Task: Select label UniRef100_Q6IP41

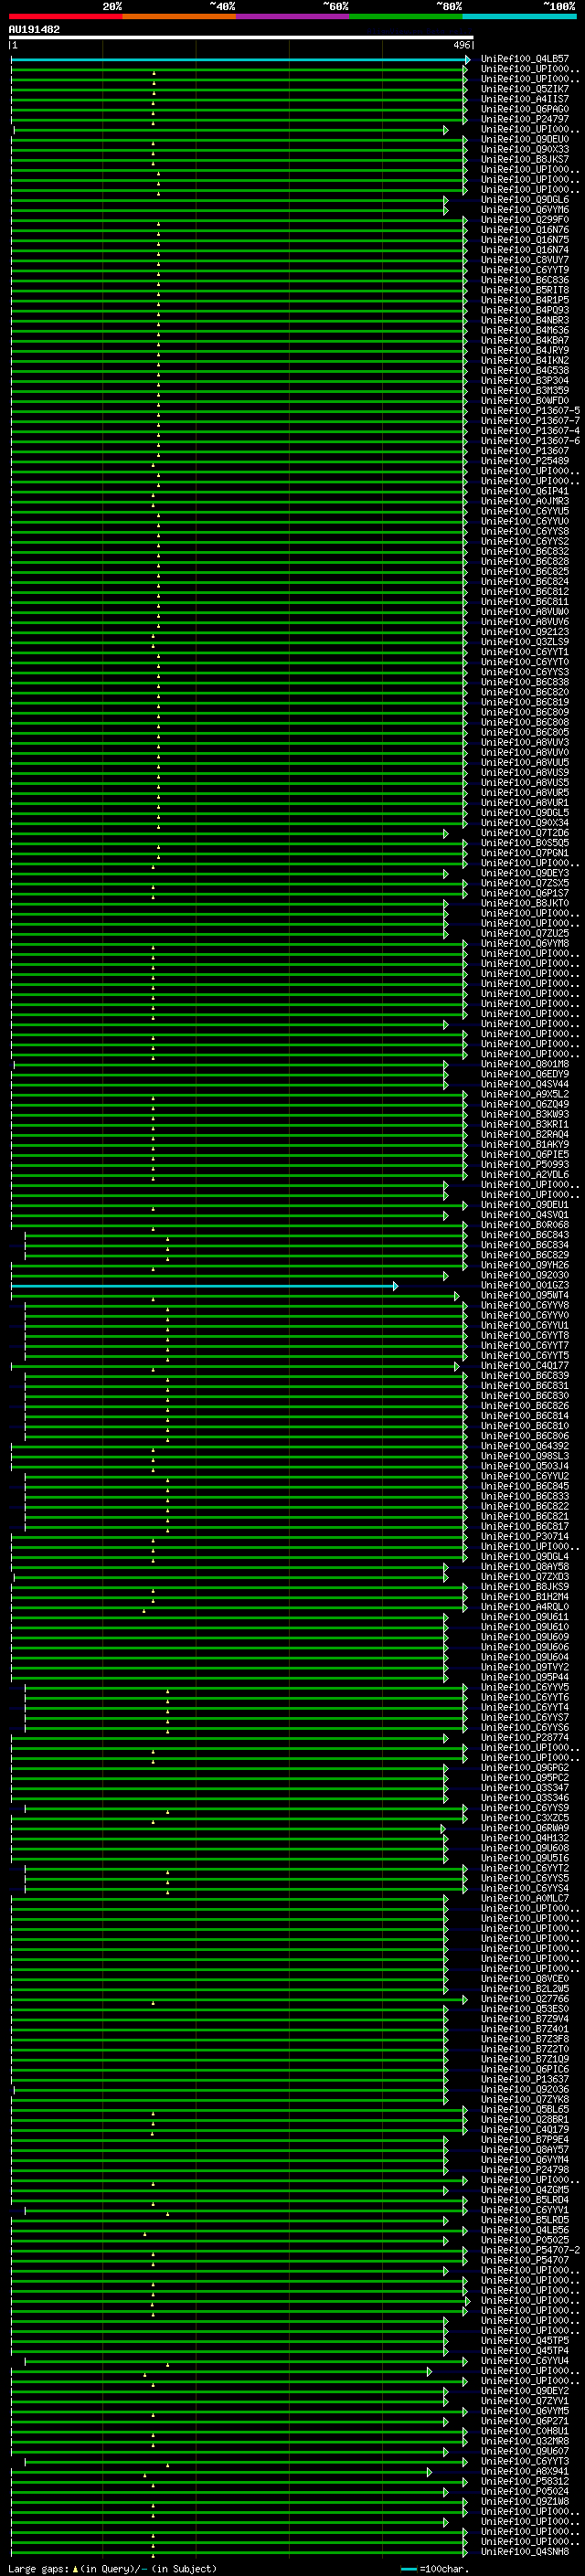Action: [525, 491]
